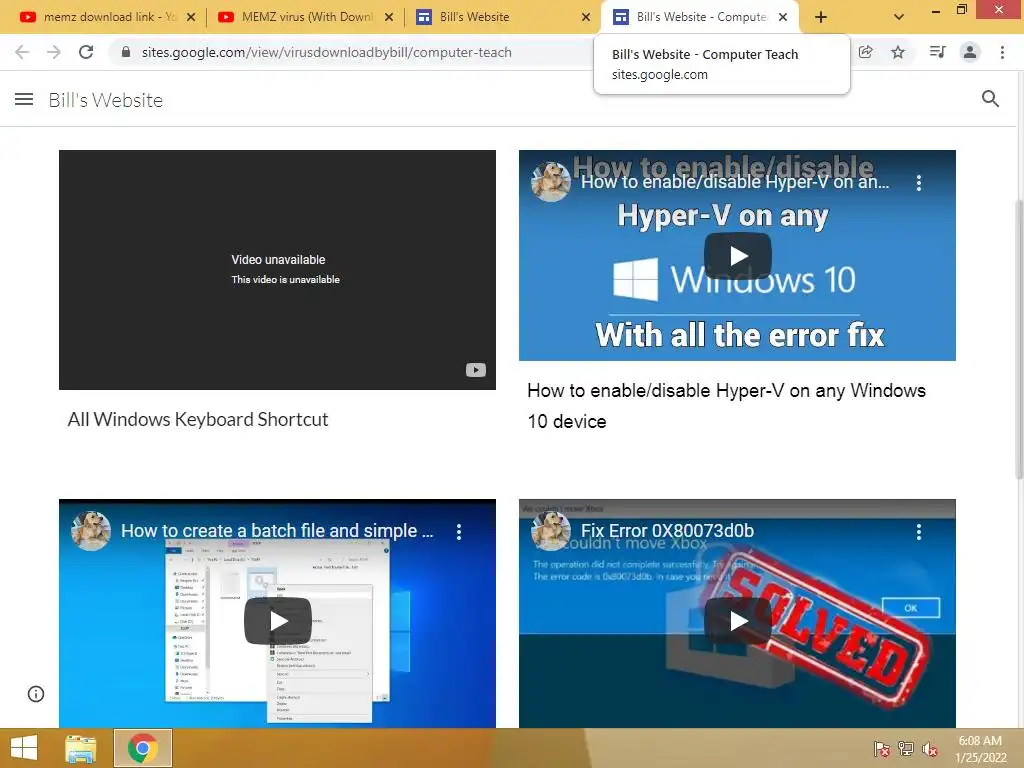
Task: Close the Computer Teach tab
Action: (783, 18)
